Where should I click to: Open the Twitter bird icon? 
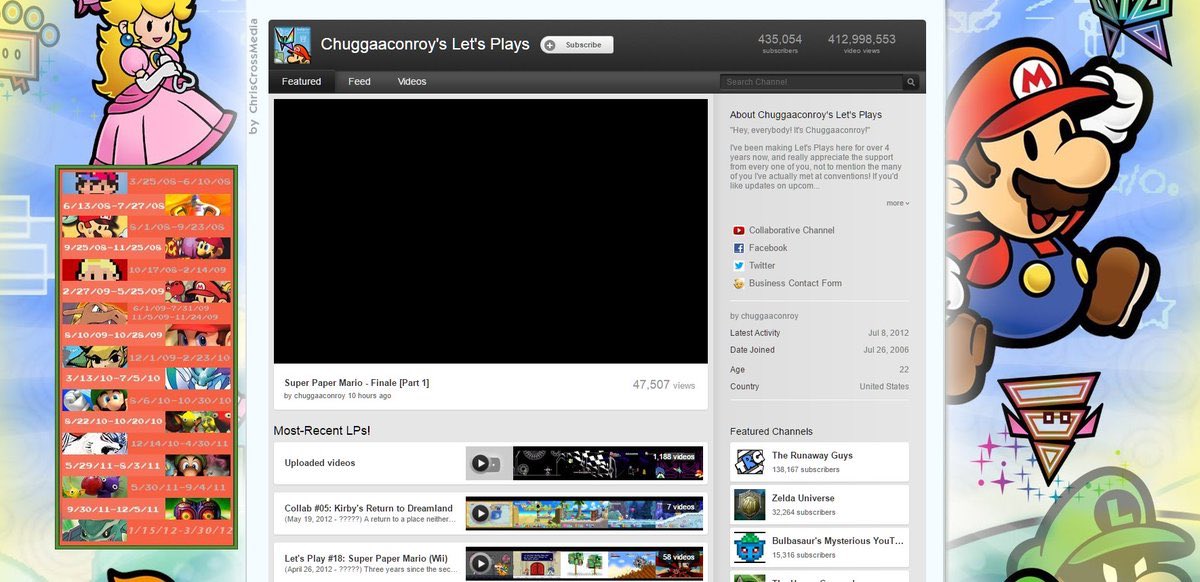coord(739,266)
